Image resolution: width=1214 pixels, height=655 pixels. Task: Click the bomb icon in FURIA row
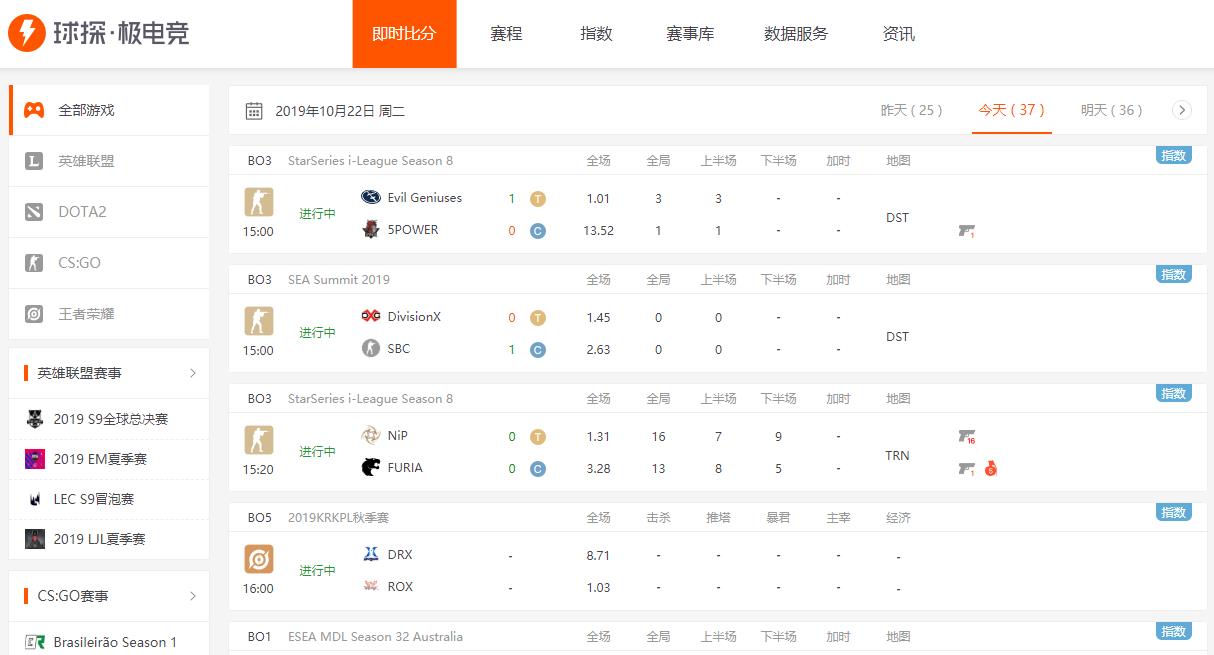(x=991, y=469)
